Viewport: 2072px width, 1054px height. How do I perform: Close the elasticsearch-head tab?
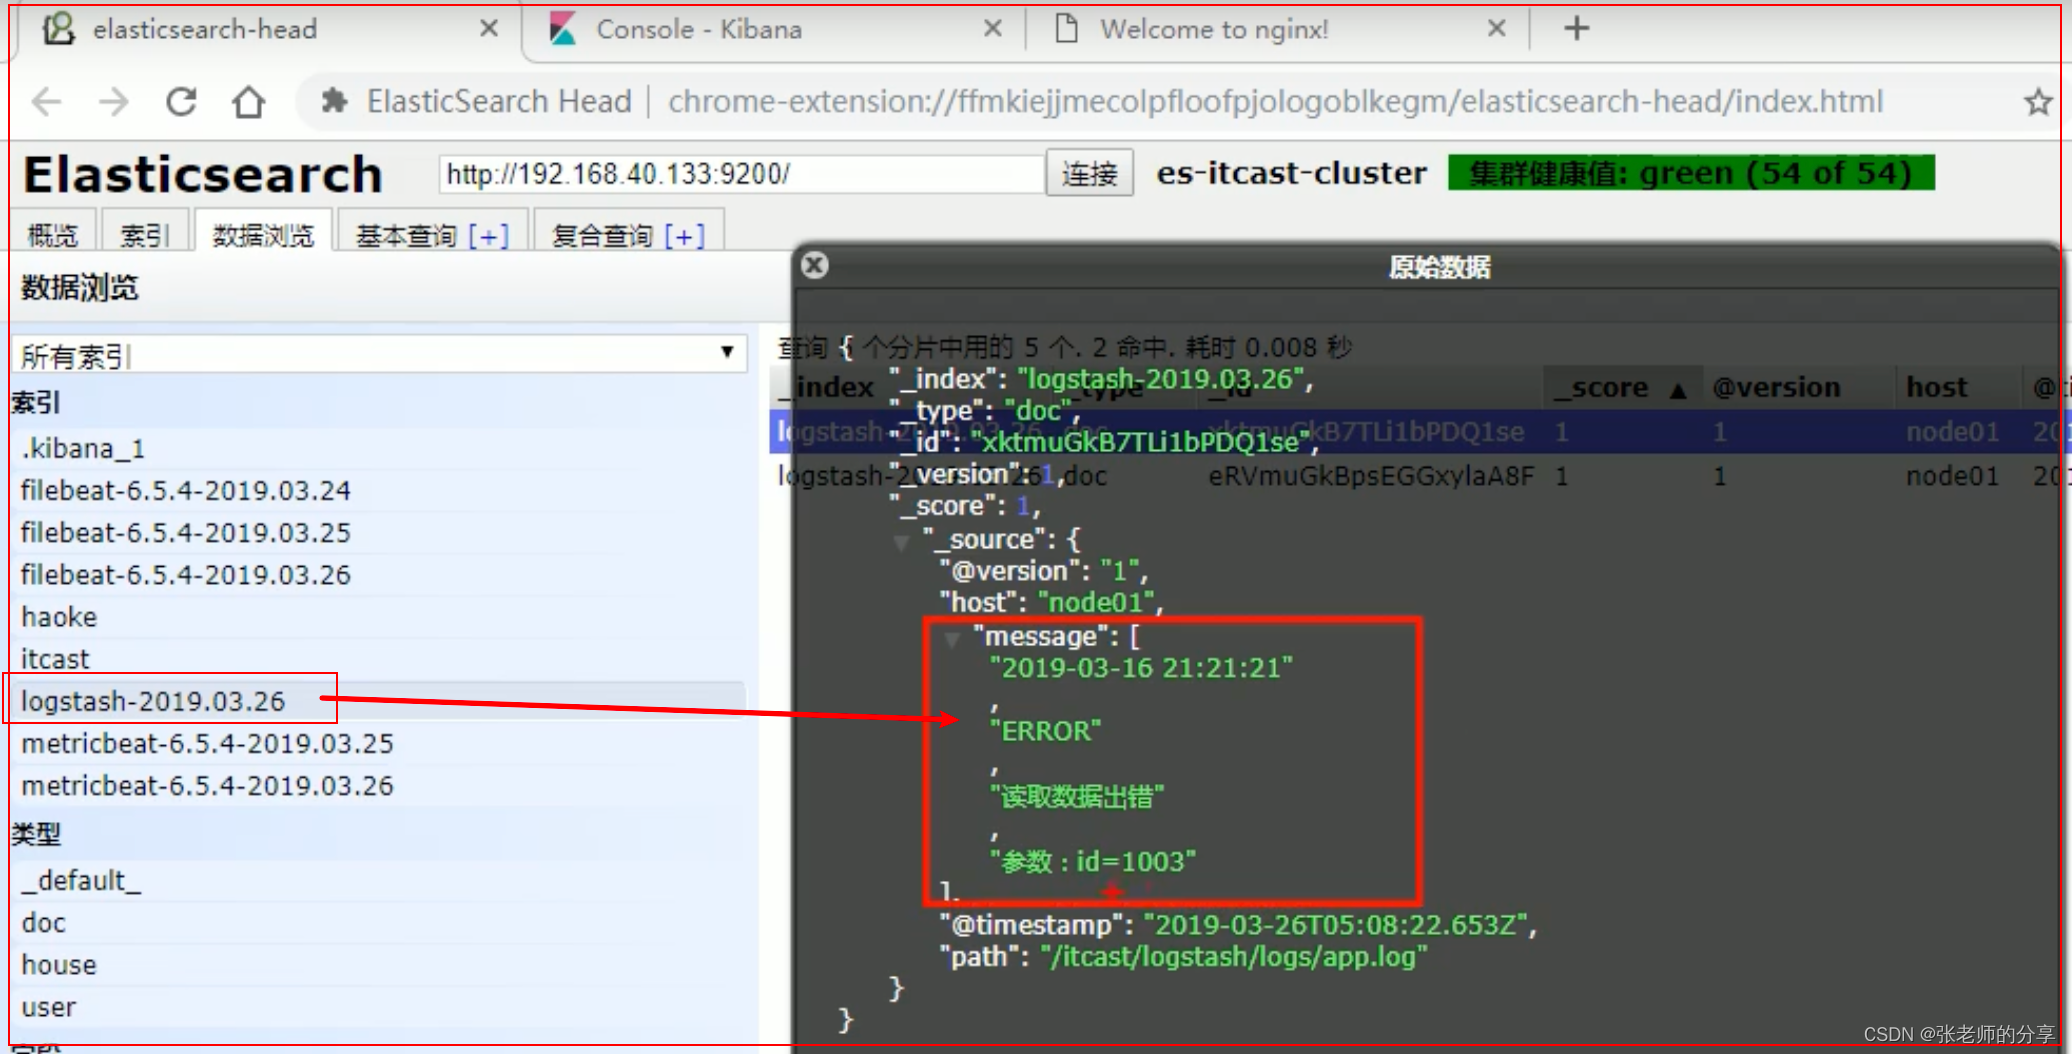click(488, 28)
